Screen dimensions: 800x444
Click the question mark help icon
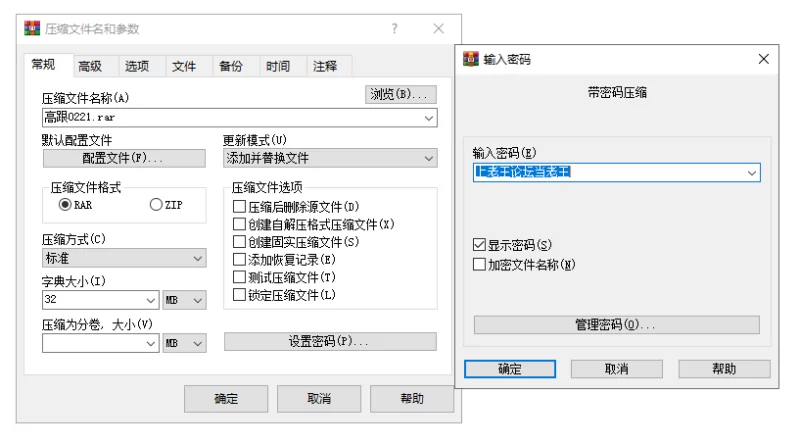394,29
